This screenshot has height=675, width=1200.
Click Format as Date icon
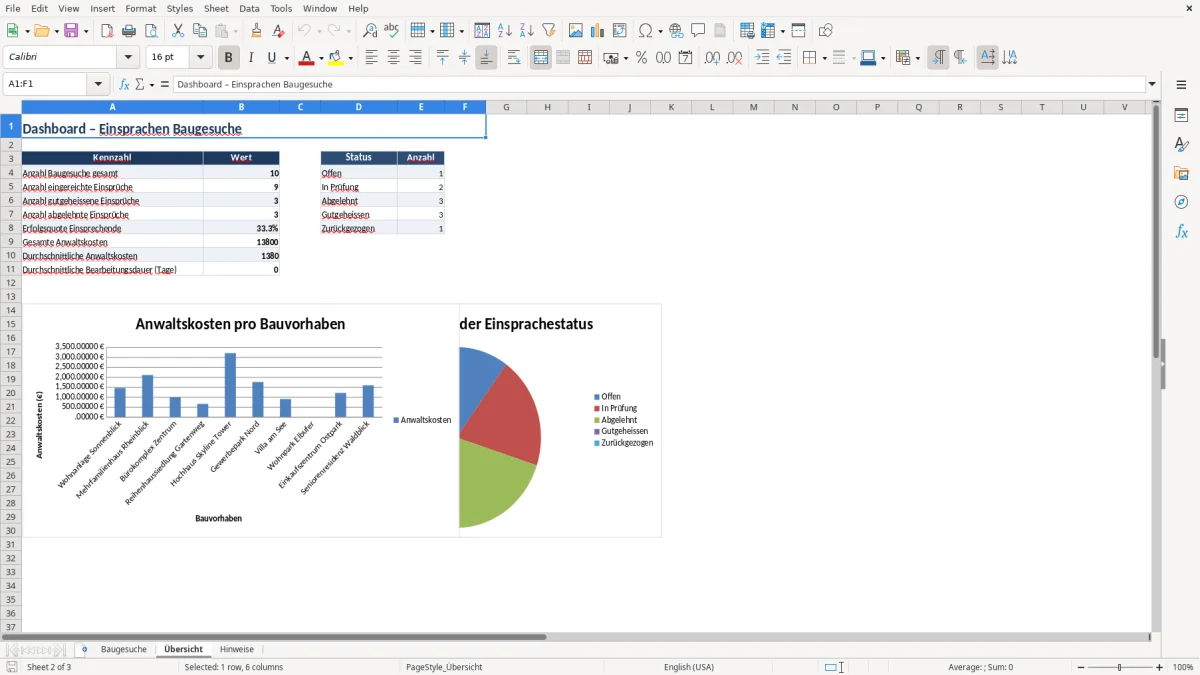click(685, 58)
